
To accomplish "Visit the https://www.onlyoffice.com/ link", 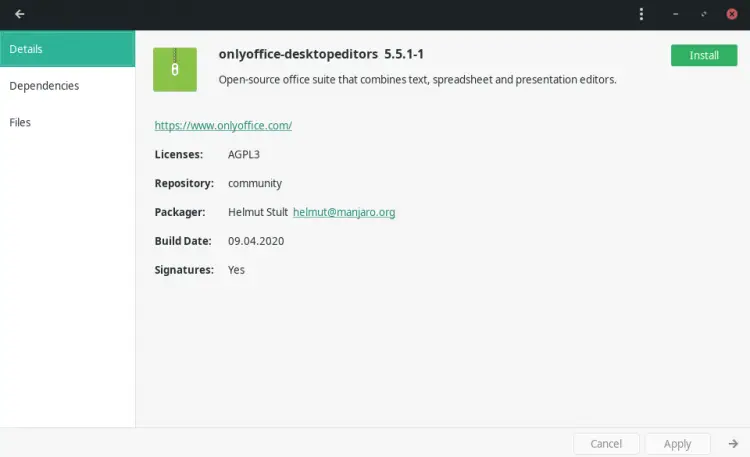I will tap(223, 126).
